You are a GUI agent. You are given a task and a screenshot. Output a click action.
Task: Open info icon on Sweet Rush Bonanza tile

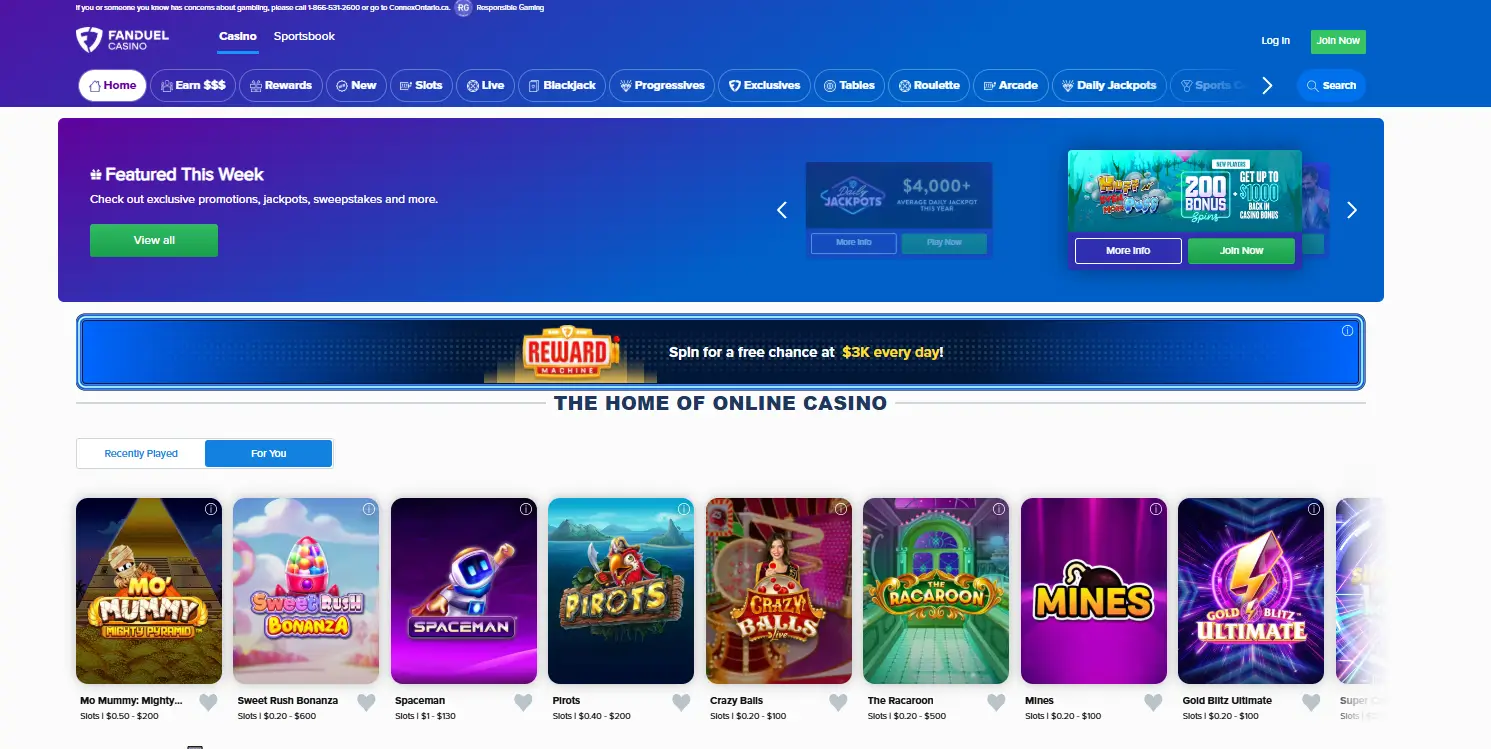click(368, 509)
